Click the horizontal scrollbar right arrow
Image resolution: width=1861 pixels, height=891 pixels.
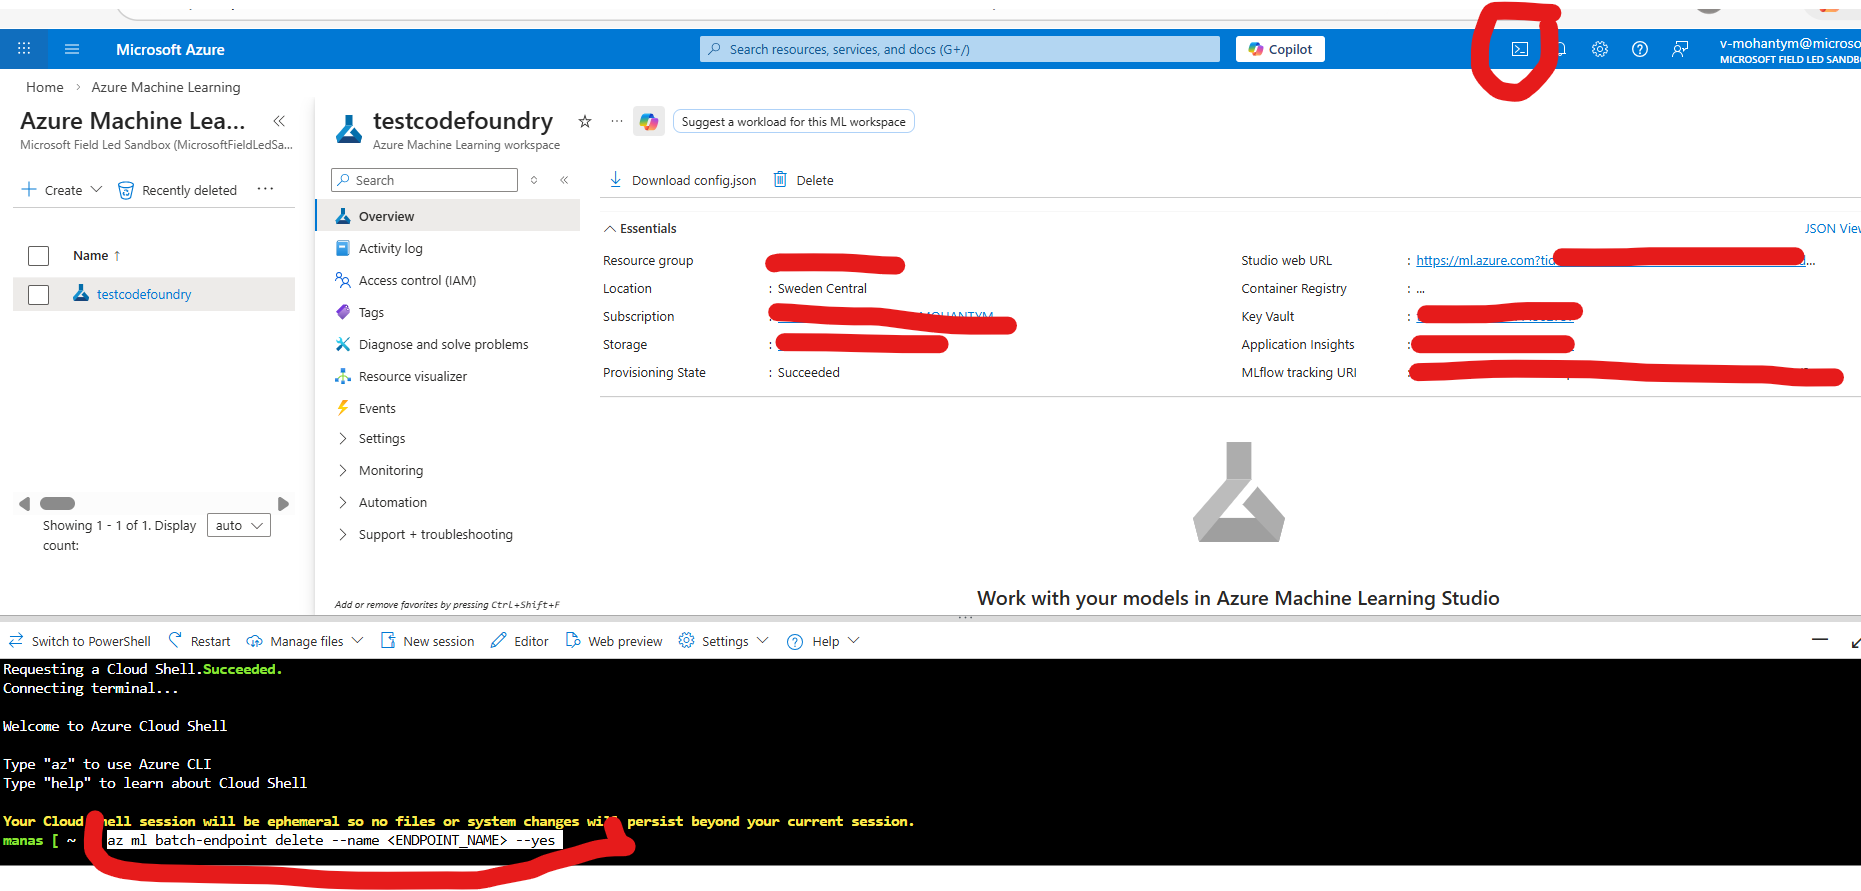click(x=283, y=504)
